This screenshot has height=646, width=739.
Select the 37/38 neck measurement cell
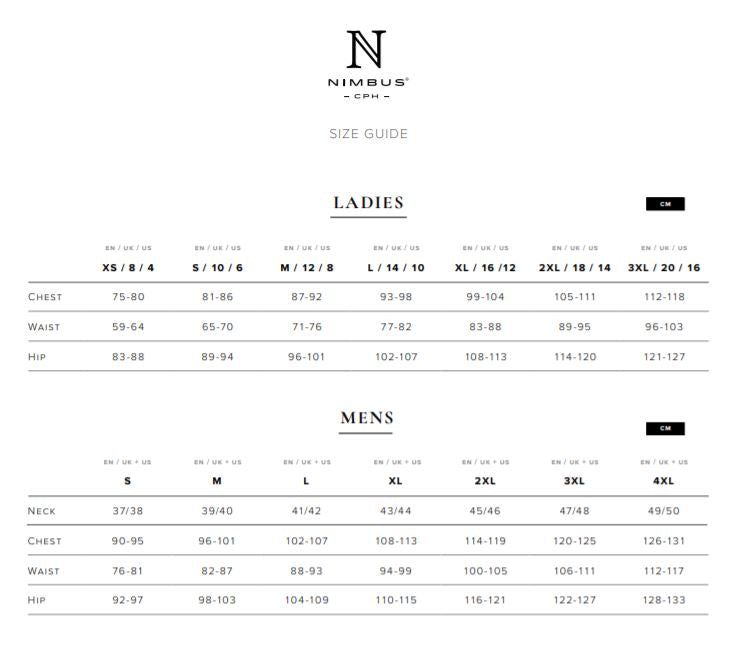(x=128, y=511)
